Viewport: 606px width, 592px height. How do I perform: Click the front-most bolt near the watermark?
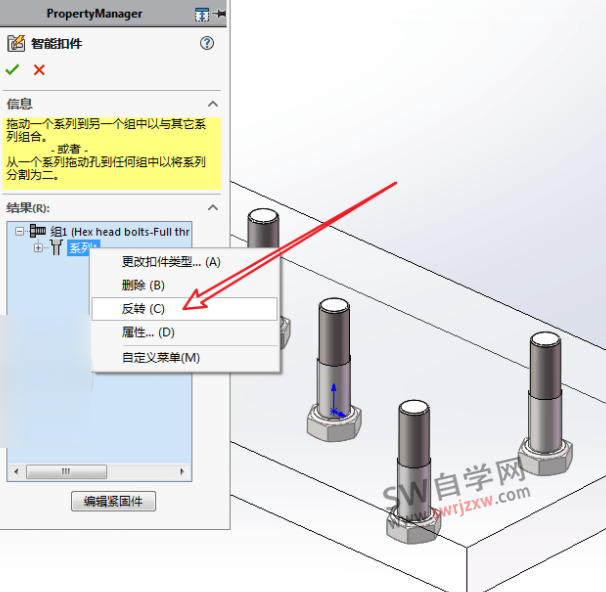414,471
